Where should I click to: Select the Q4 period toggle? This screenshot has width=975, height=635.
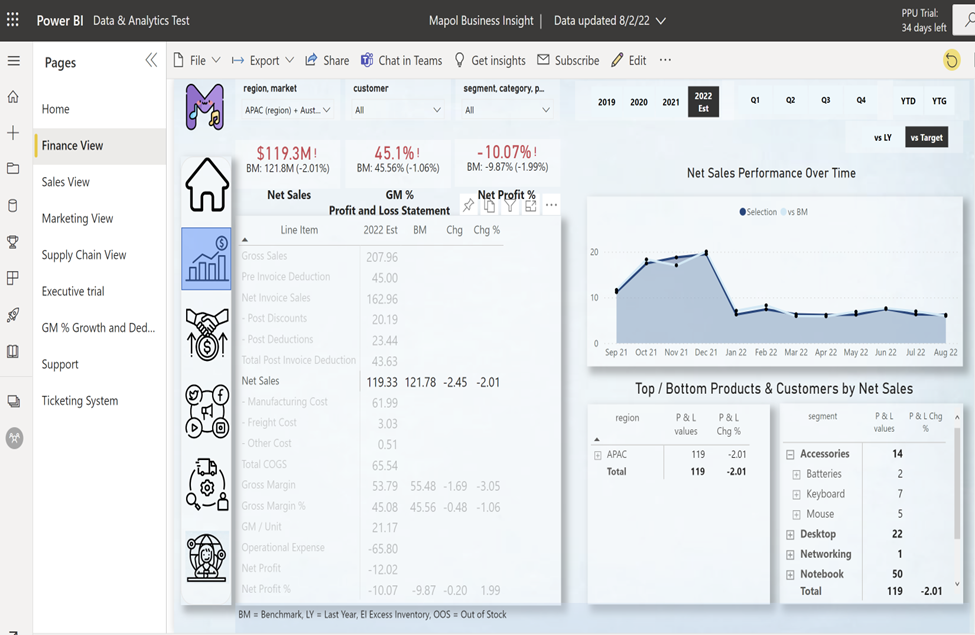[x=860, y=100]
